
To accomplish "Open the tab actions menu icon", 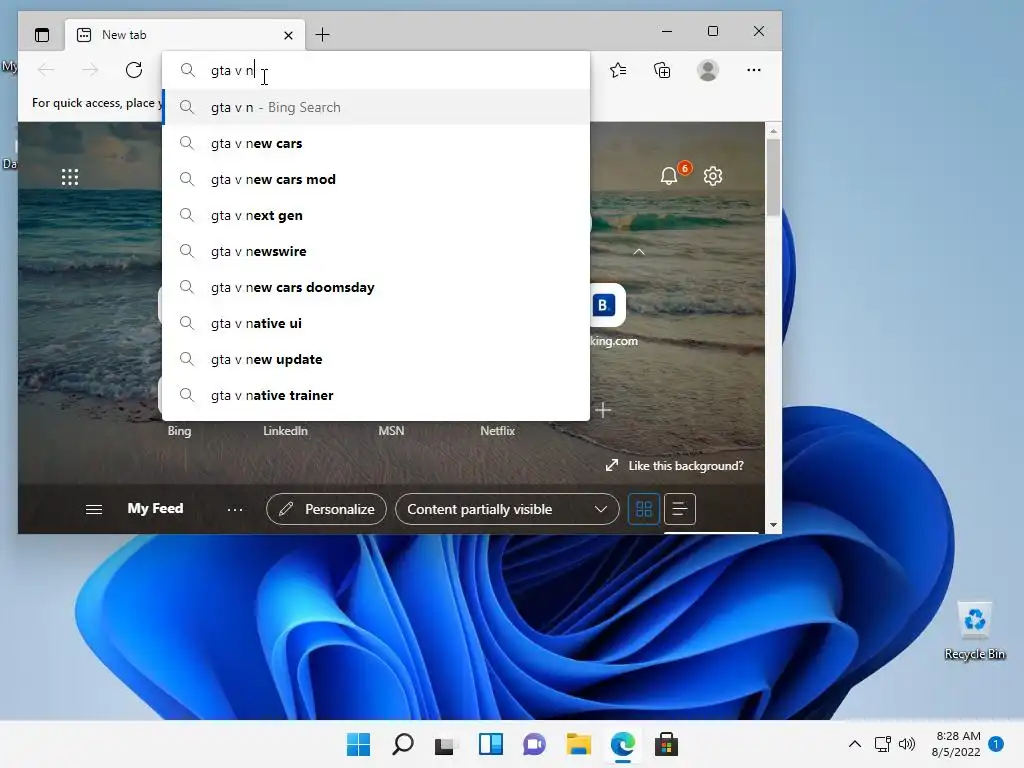I will [42, 35].
